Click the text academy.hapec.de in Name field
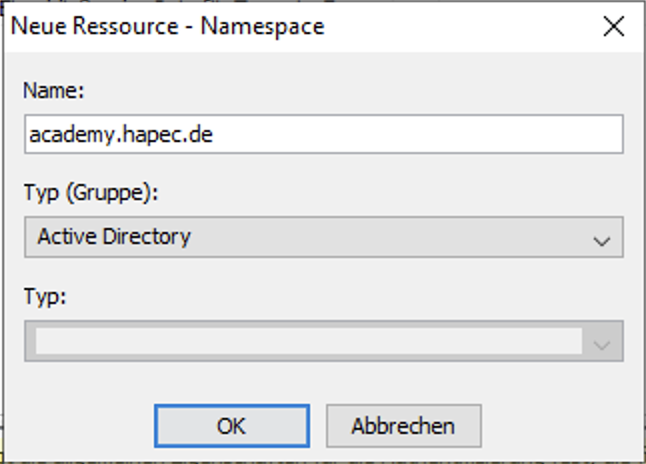646x464 pixels. point(120,135)
